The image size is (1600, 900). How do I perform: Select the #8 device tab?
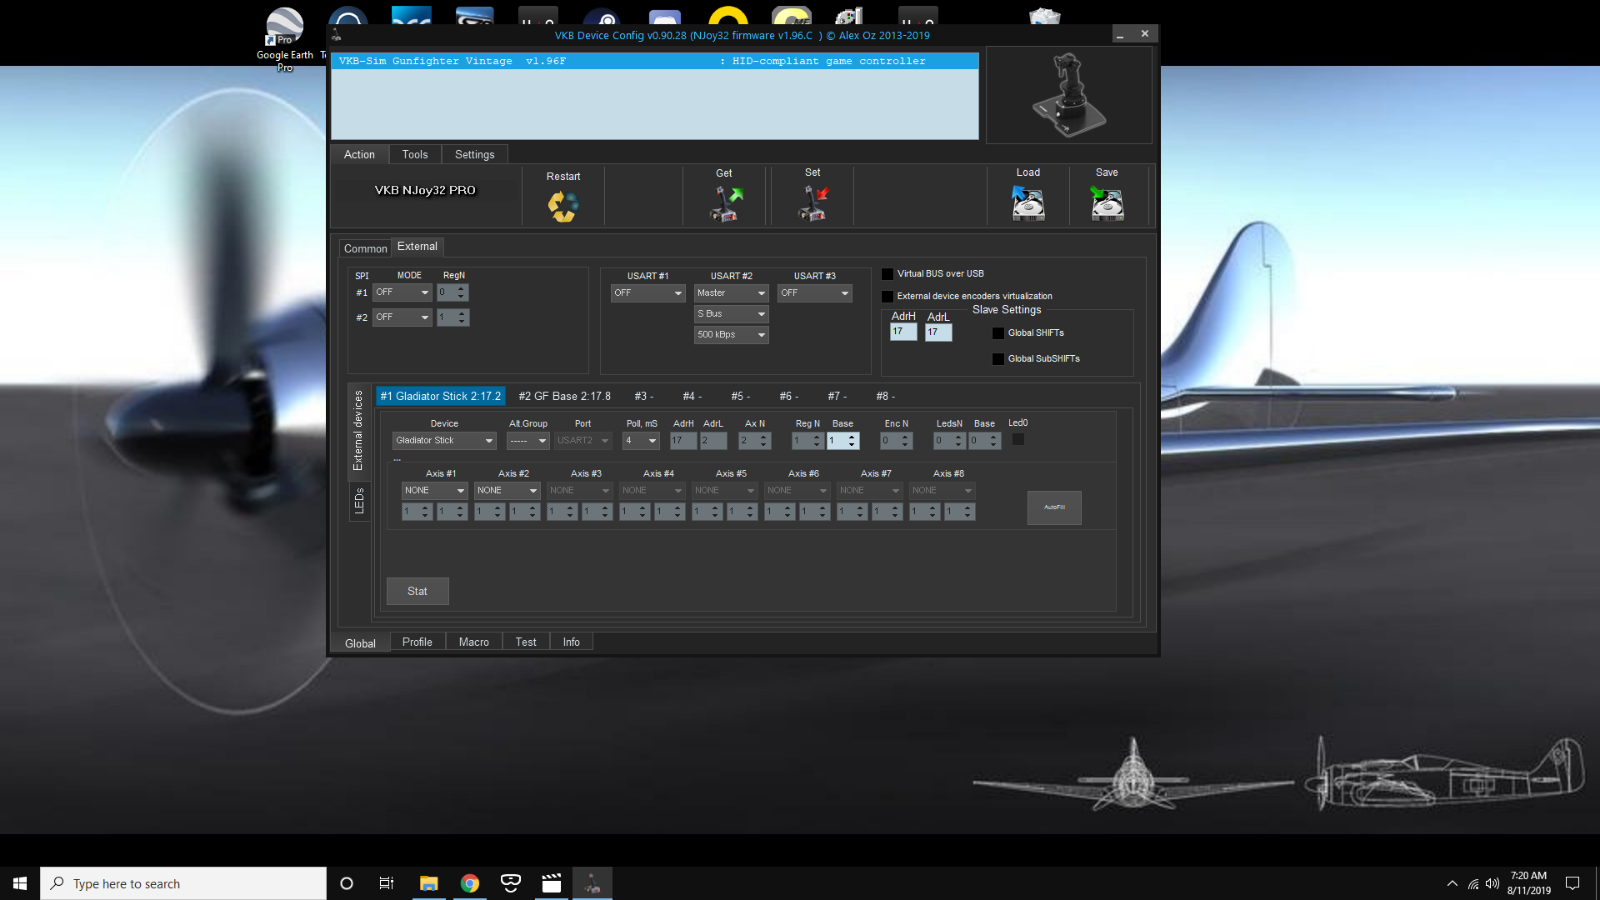(885, 397)
